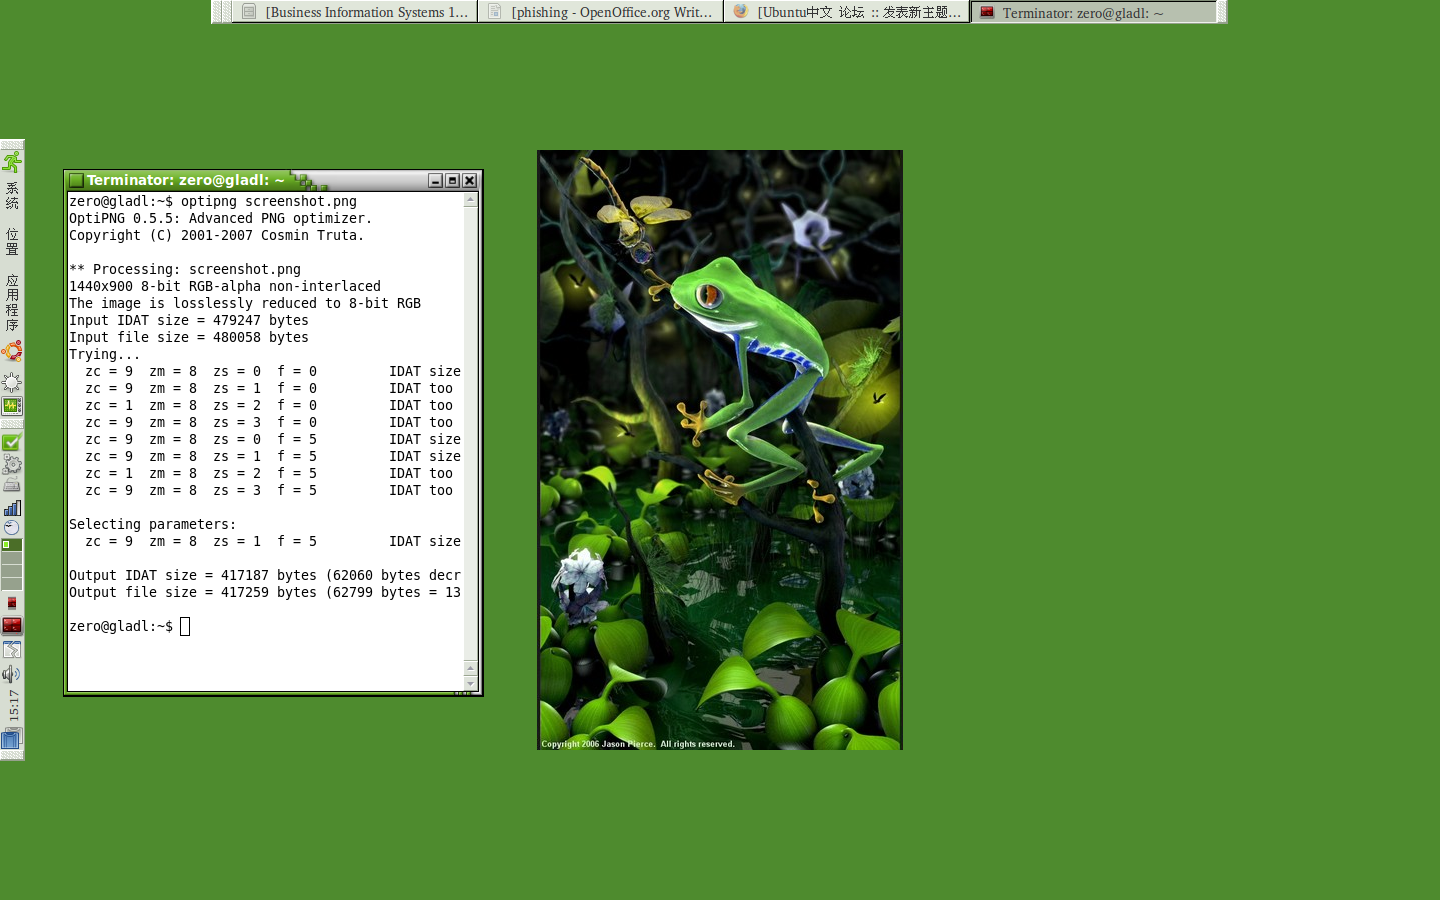Viewport: 1440px width, 900px height.
Task: Click the 15:17 clock applet
Action: tap(13, 705)
